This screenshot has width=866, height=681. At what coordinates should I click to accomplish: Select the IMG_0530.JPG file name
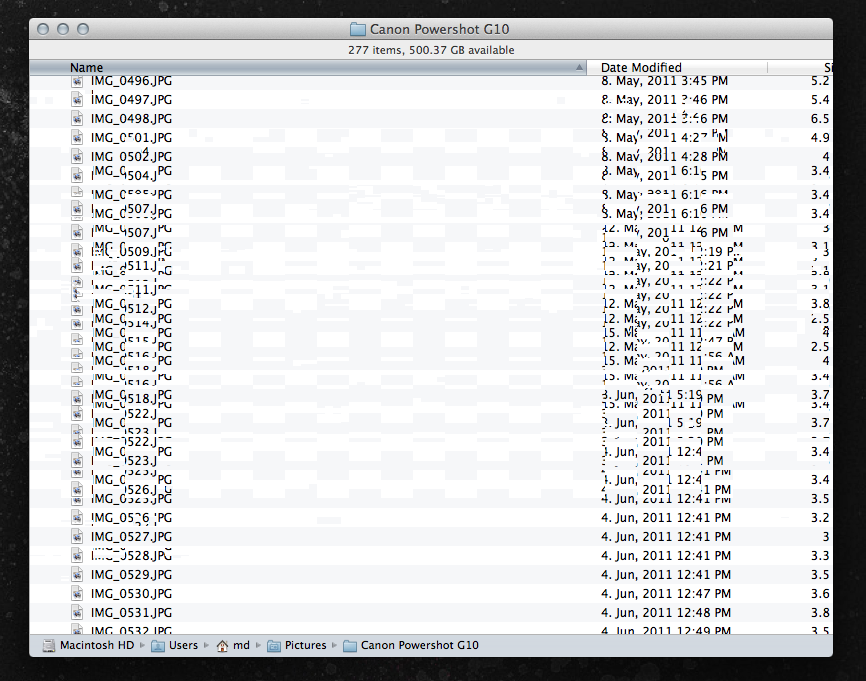coord(131,593)
